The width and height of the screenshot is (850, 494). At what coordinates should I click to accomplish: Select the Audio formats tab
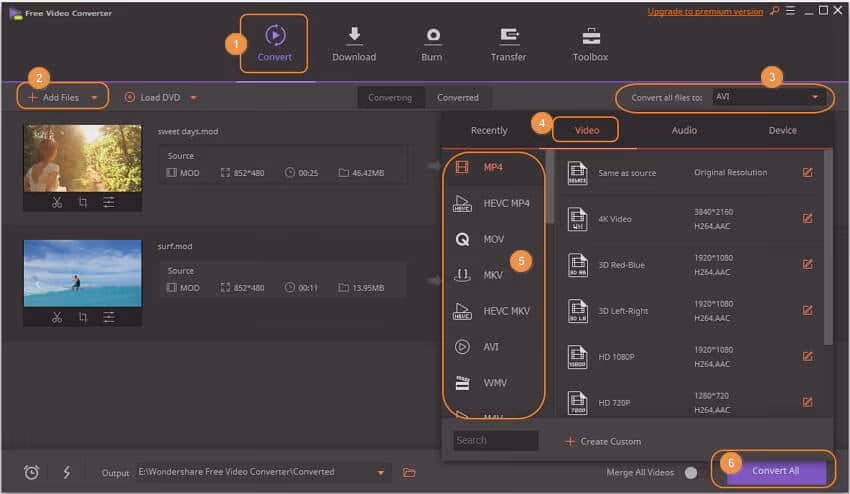[684, 130]
